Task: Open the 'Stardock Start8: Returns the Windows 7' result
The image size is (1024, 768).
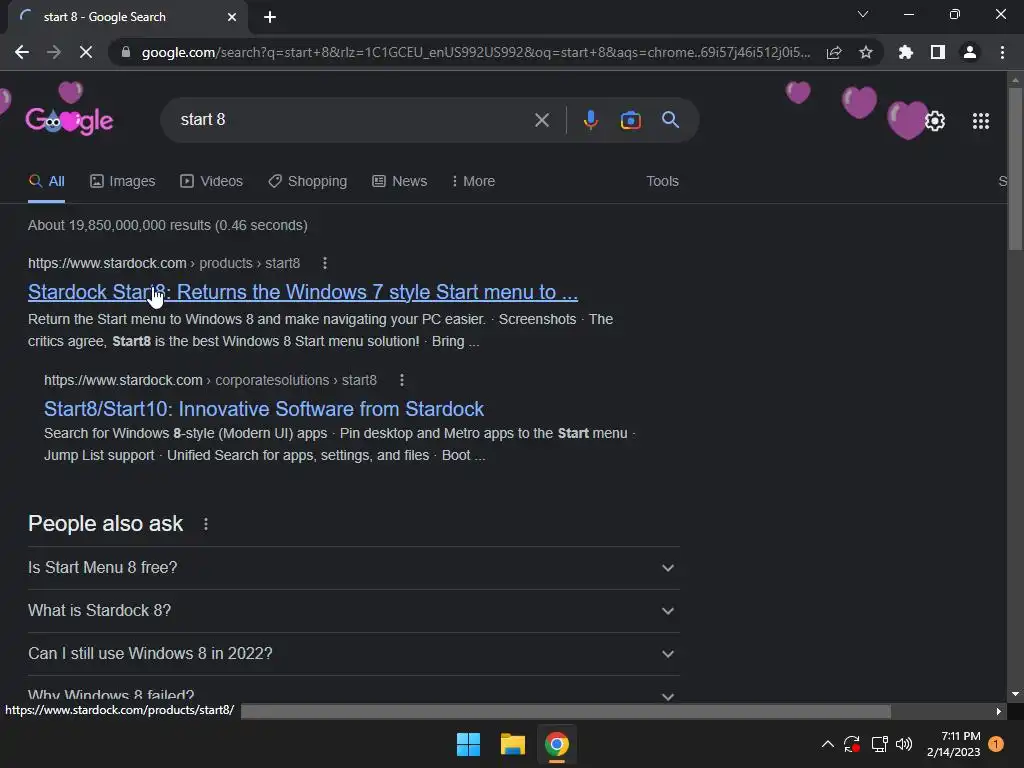Action: point(303,292)
